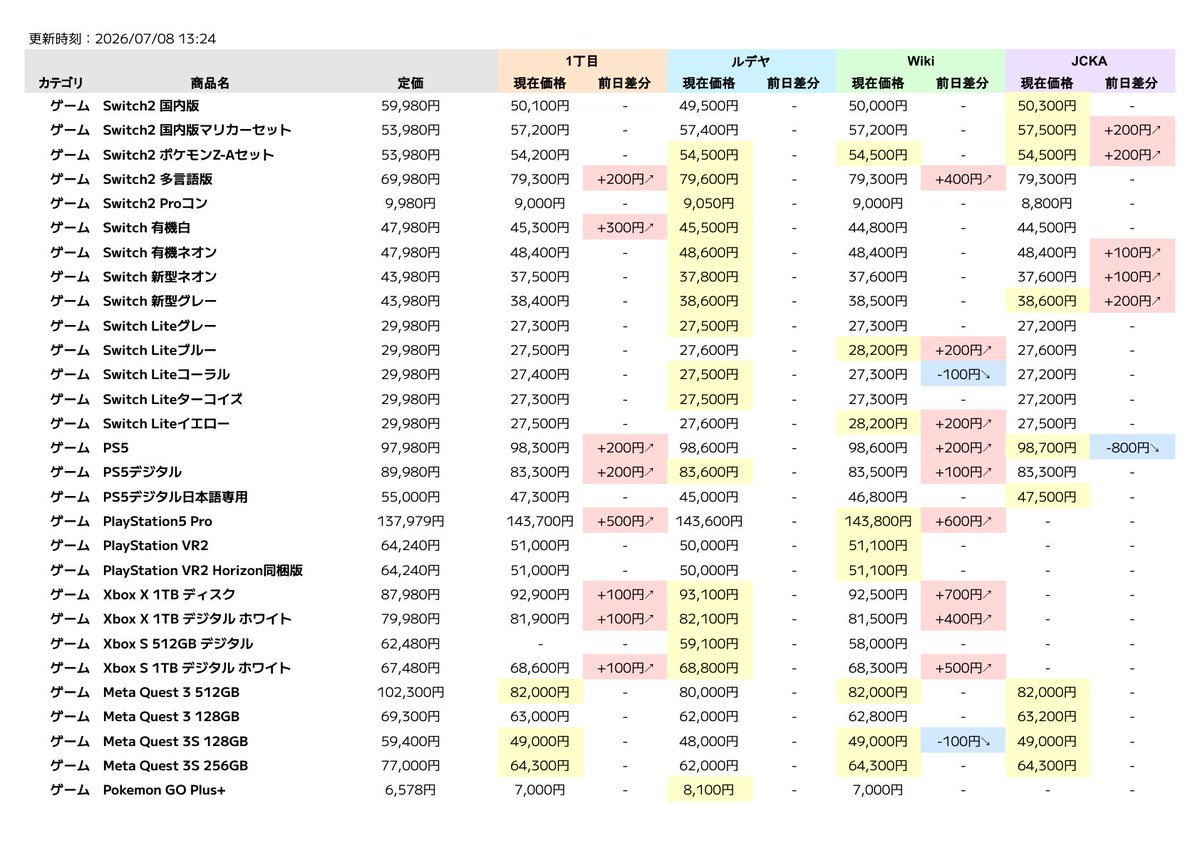Image resolution: width=1200 pixels, height=848 pixels.
Task: Click JCKA price 63,200円 for Meta Quest 3 128GB
Action: (1047, 717)
